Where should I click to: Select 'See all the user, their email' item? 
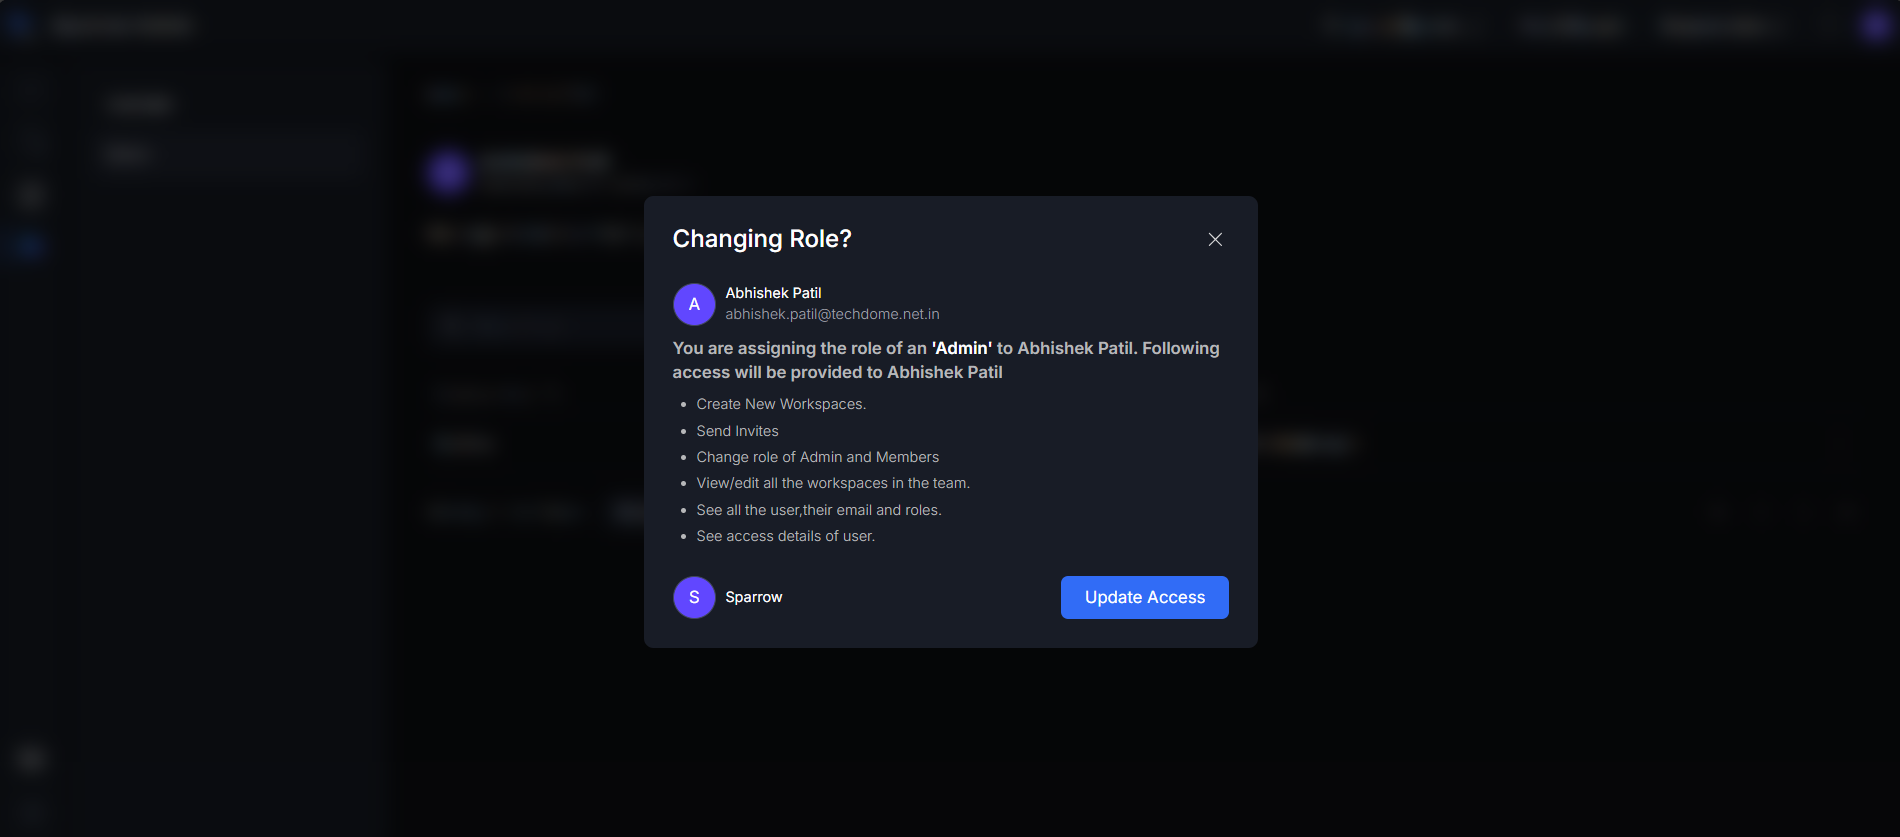[819, 510]
